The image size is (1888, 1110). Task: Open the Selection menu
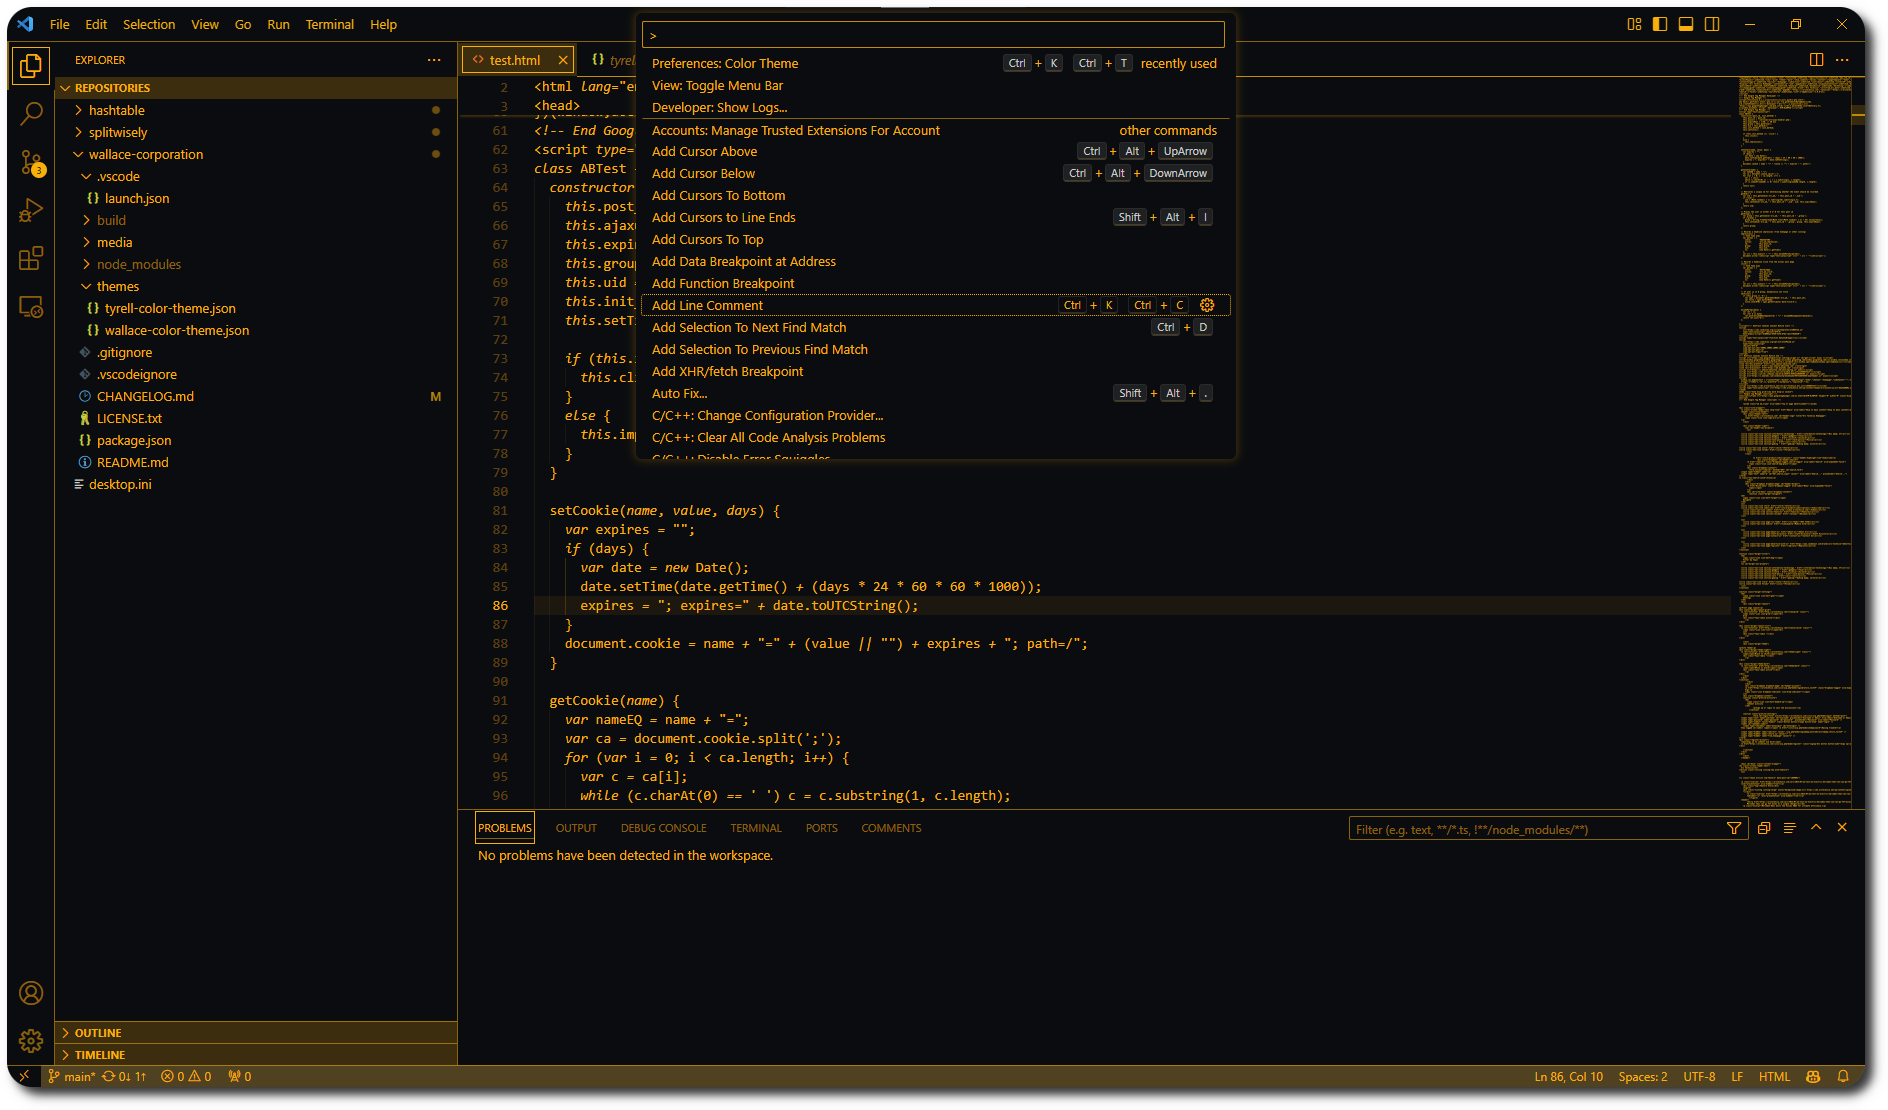(x=149, y=24)
